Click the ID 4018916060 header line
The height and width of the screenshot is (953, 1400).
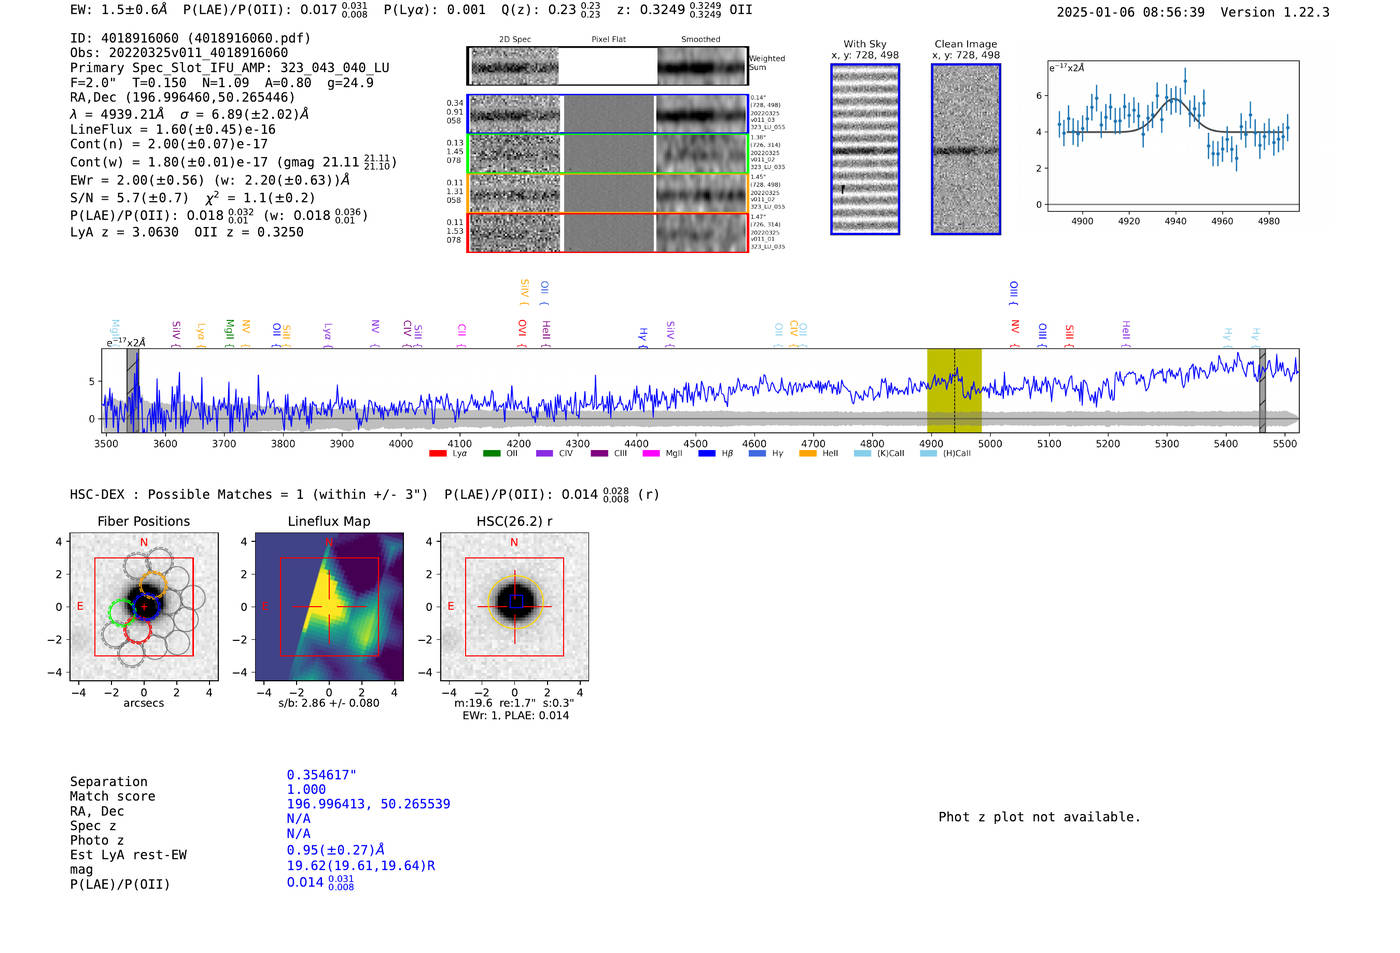pyautogui.click(x=190, y=38)
